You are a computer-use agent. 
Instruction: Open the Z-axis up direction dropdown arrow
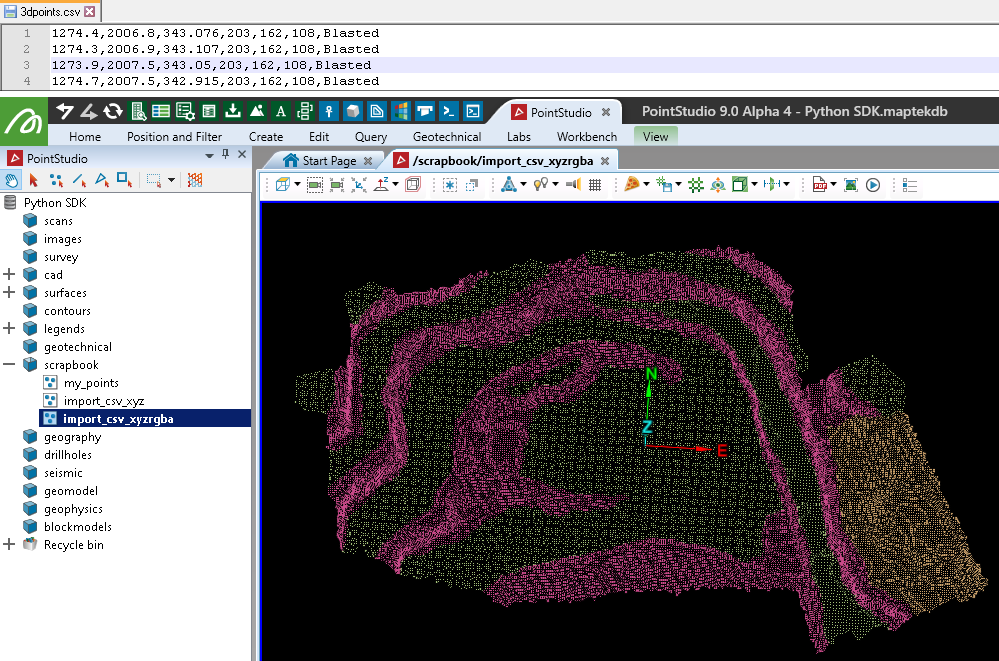(x=396, y=185)
